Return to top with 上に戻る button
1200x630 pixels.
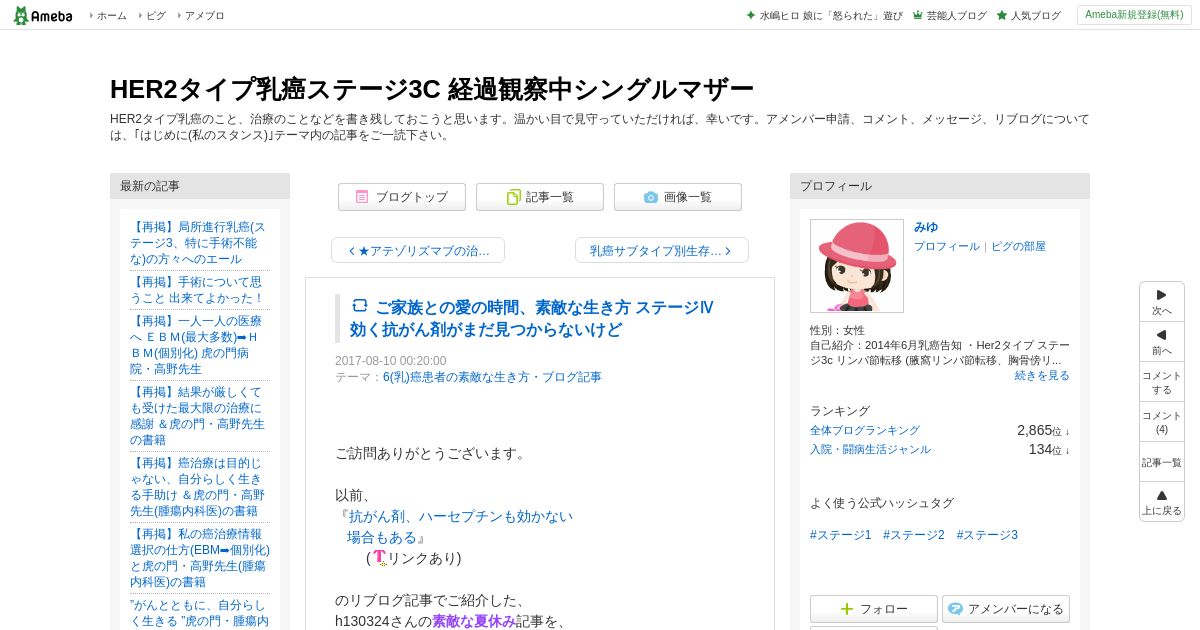tap(1162, 502)
